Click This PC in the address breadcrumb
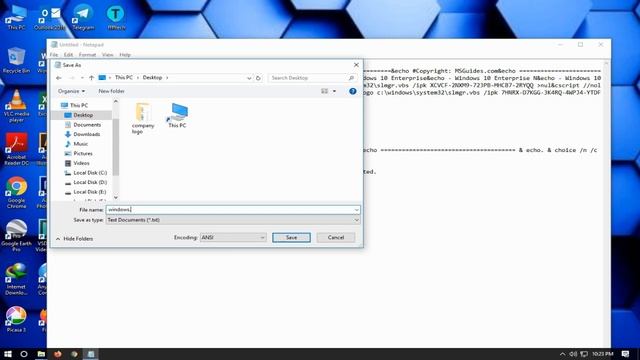 pyautogui.click(x=124, y=78)
